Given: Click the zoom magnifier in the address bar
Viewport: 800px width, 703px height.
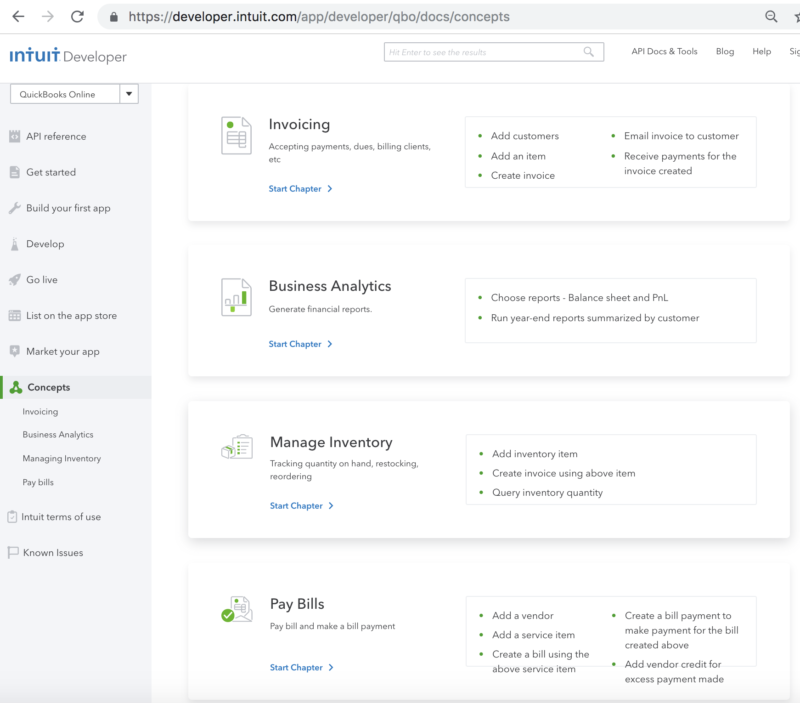Looking at the screenshot, I should coord(771,16).
